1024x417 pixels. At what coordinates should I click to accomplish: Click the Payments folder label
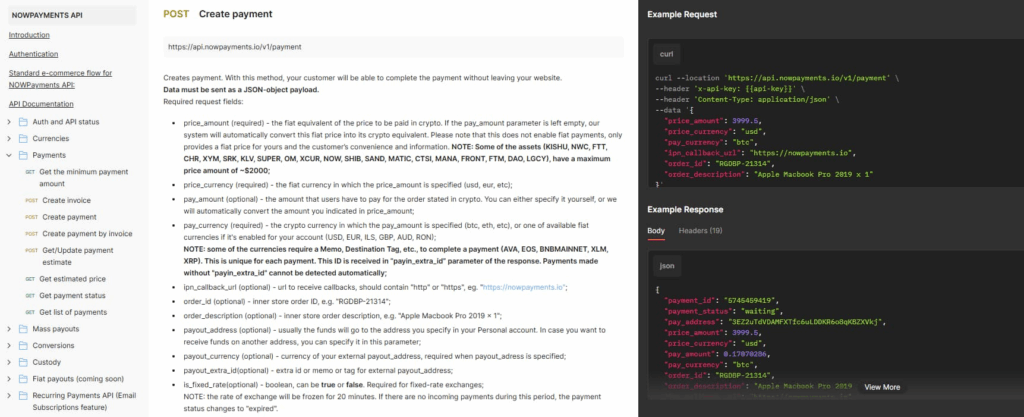49,155
